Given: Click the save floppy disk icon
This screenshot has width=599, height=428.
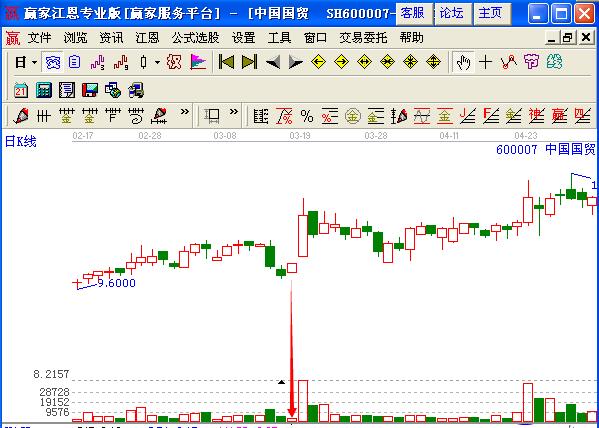Looking at the screenshot, I should 90,91.
